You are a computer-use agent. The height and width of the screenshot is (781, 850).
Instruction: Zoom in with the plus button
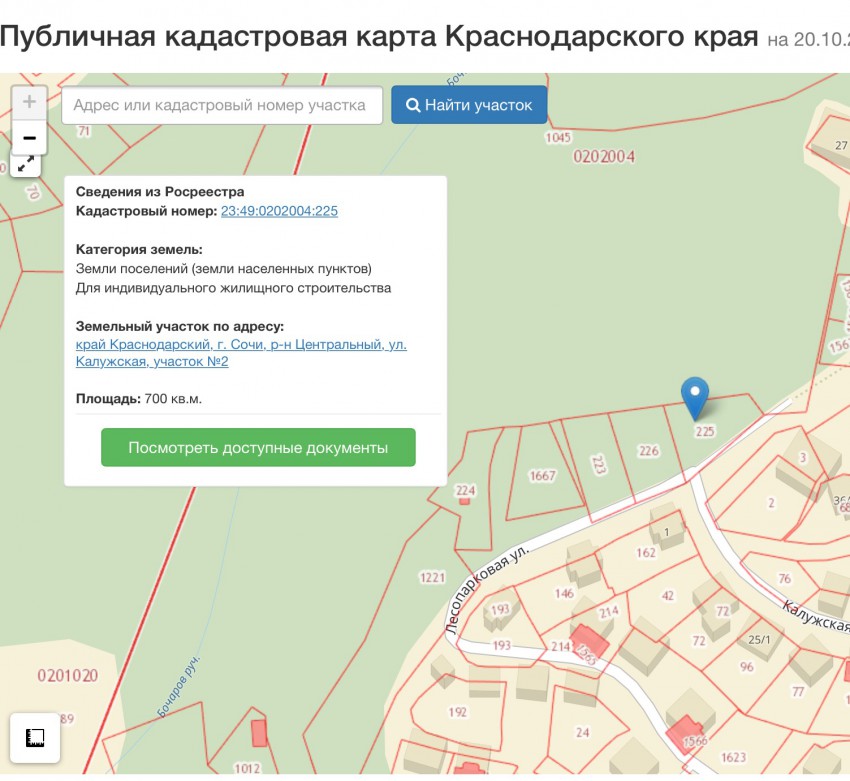pos(29,102)
